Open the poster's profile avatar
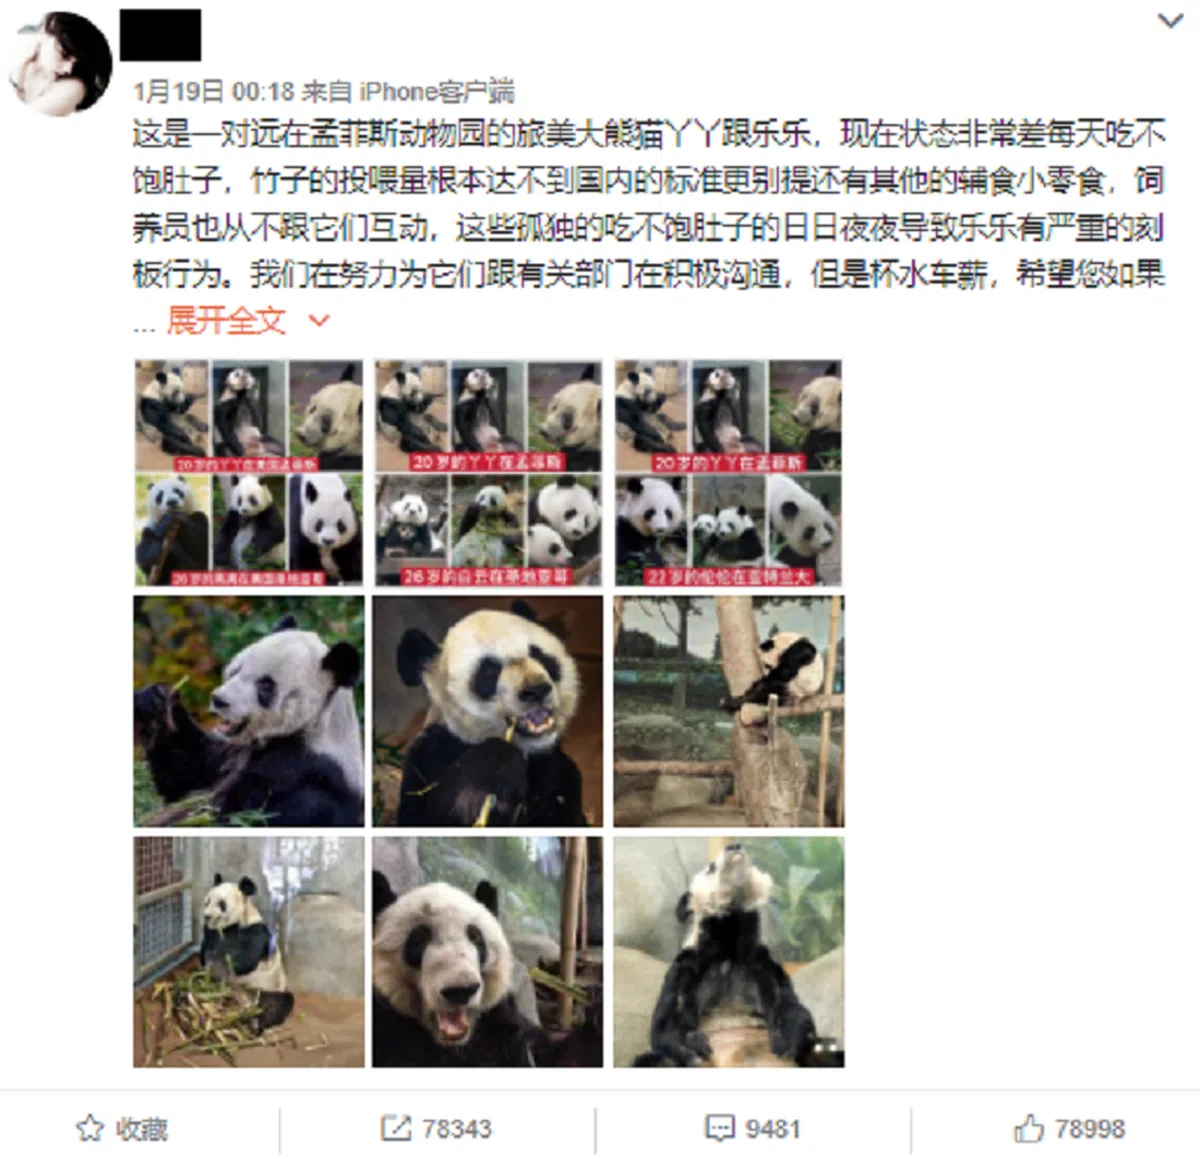Screen dimensions: 1200x1159 59,63
